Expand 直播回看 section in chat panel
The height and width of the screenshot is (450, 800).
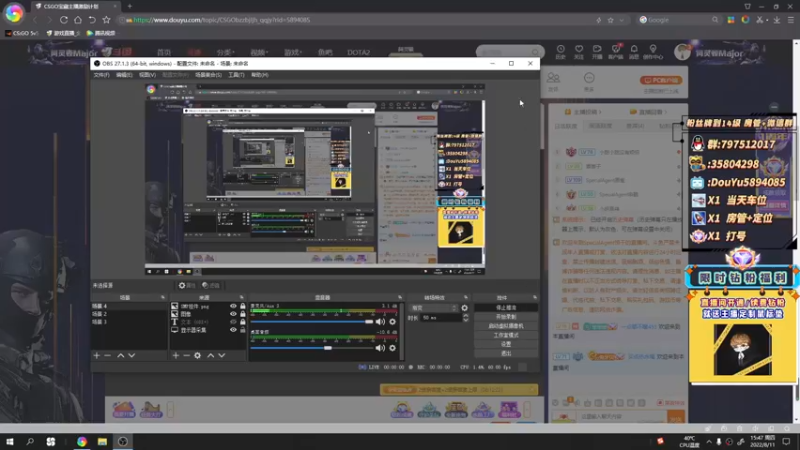[x=646, y=112]
